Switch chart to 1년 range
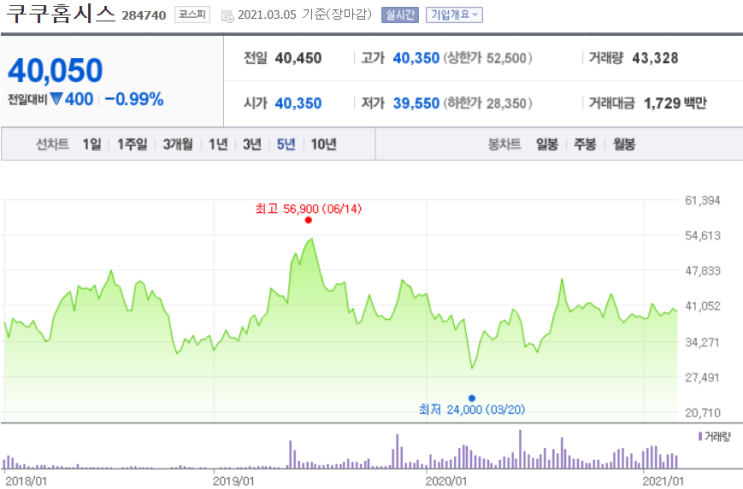Image resolution: width=743 pixels, height=489 pixels. [218, 144]
